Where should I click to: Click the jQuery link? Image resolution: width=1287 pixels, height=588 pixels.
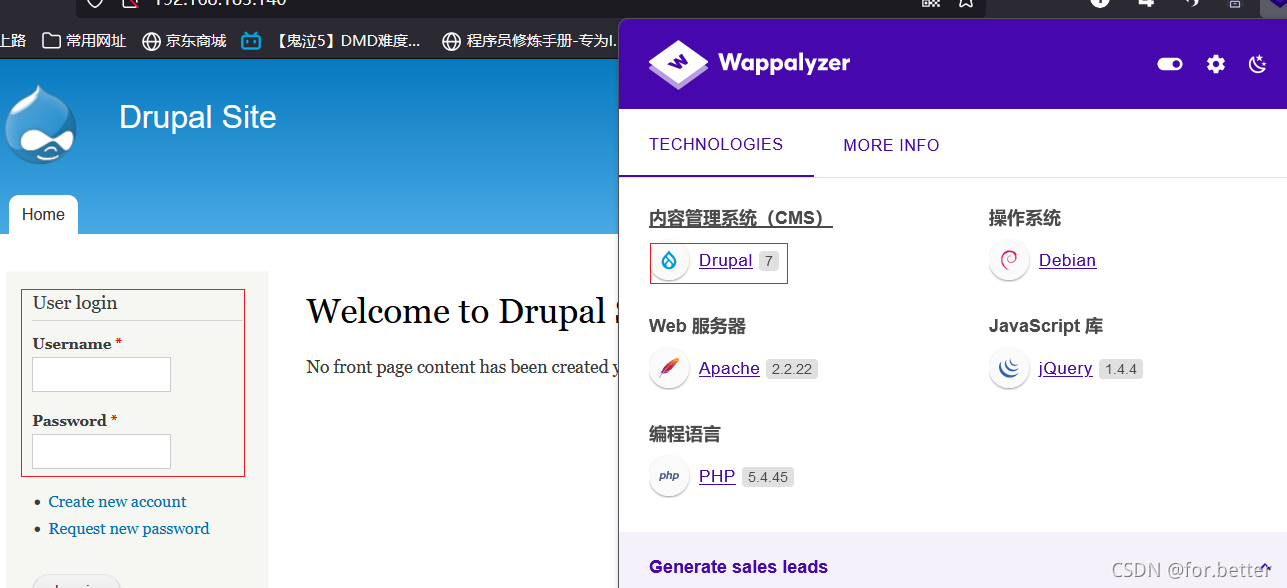(1065, 368)
